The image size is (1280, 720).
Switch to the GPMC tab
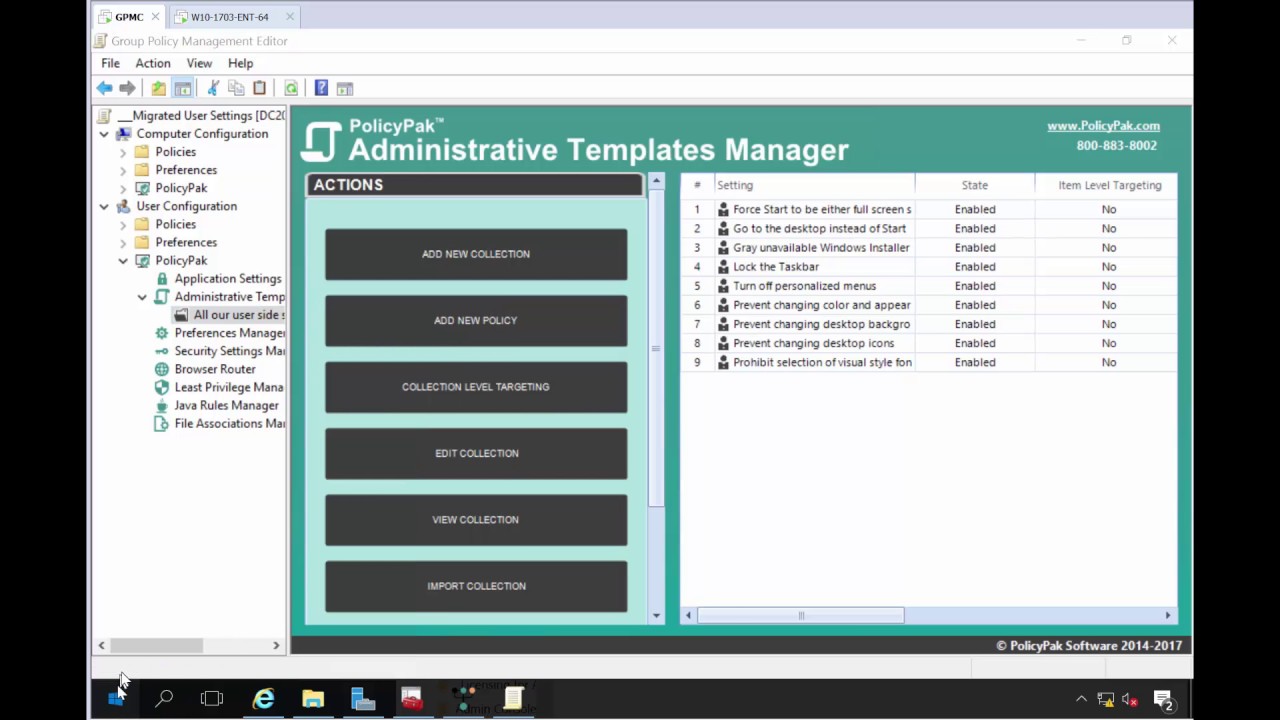pos(129,17)
